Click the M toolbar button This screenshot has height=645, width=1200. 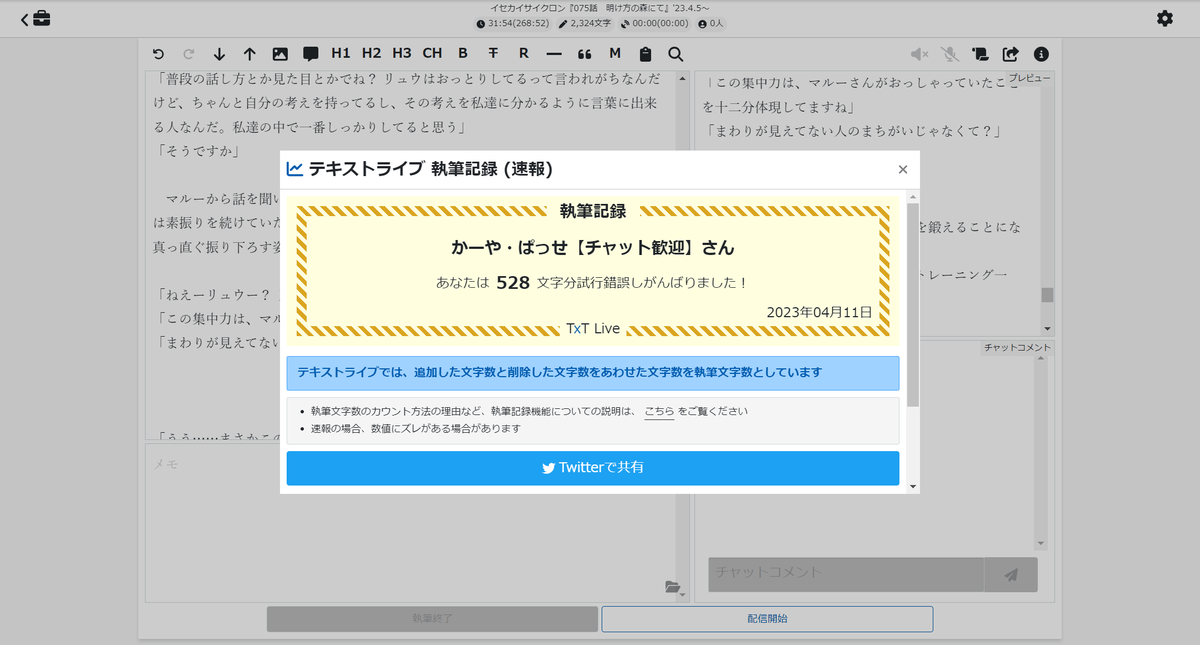[x=615, y=53]
